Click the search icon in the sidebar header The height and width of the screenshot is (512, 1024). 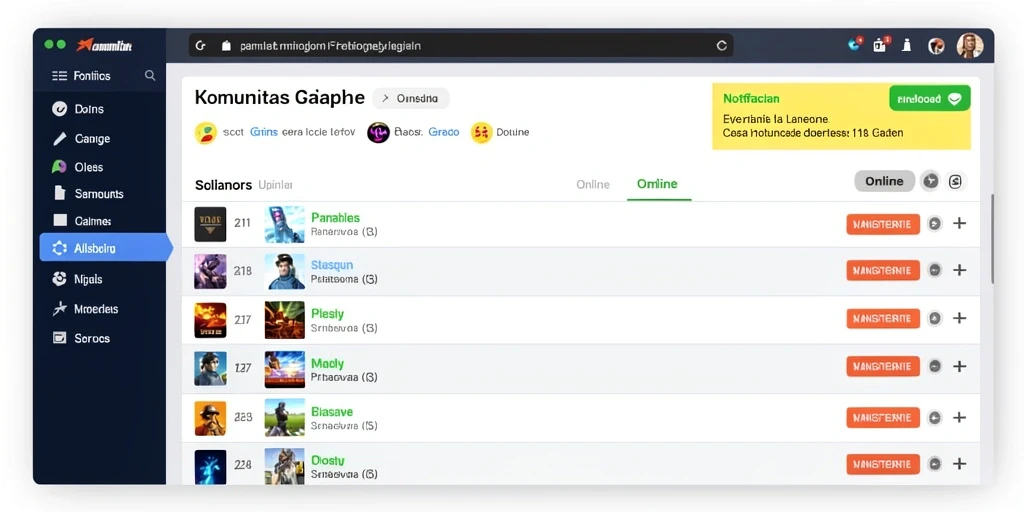[x=150, y=76]
